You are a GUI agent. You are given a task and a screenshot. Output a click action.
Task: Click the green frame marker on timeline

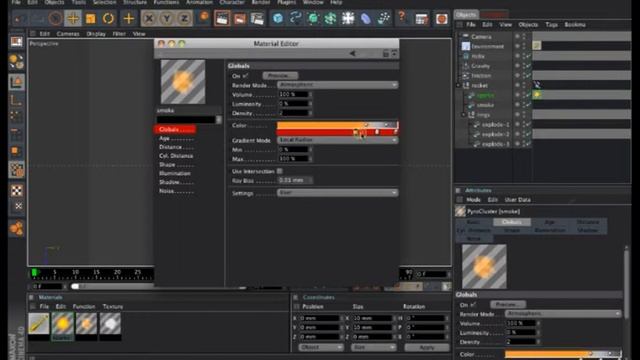click(x=35, y=272)
